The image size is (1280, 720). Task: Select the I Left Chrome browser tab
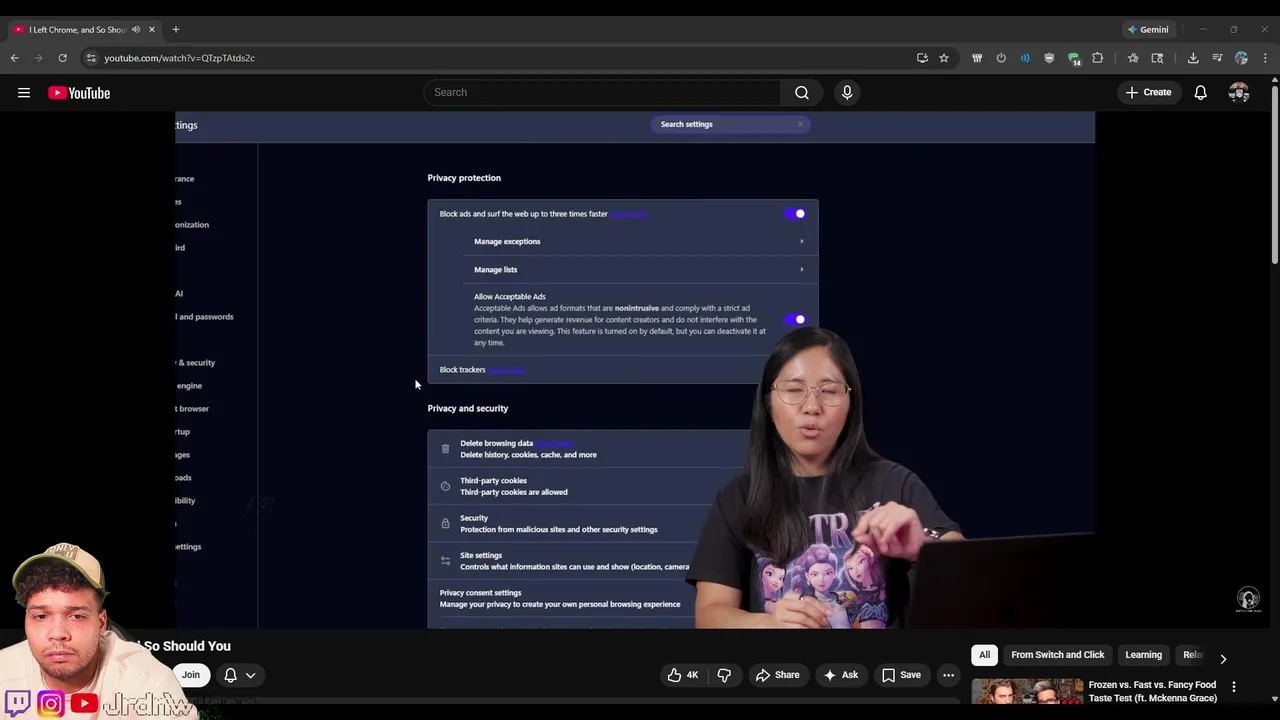click(x=85, y=29)
